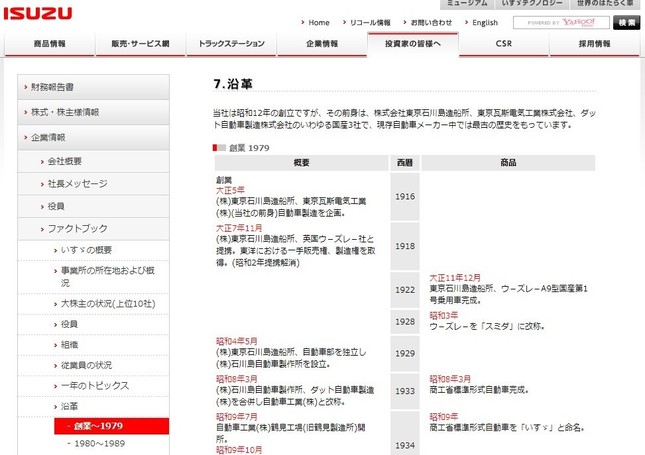Viewport: 645px width, 455px height.
Task: Focus the Yahoo search input field
Action: [560, 22]
